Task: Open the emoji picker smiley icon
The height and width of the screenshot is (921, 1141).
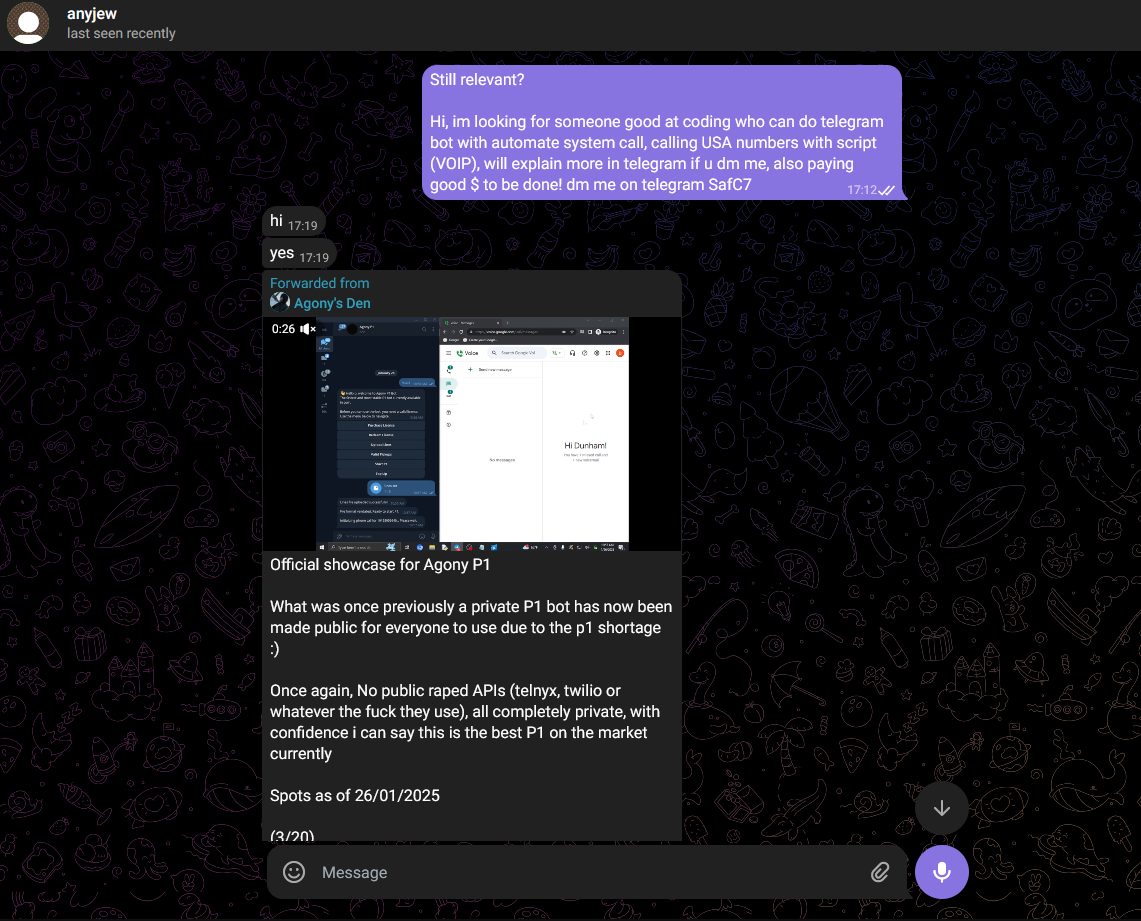Action: 294,872
